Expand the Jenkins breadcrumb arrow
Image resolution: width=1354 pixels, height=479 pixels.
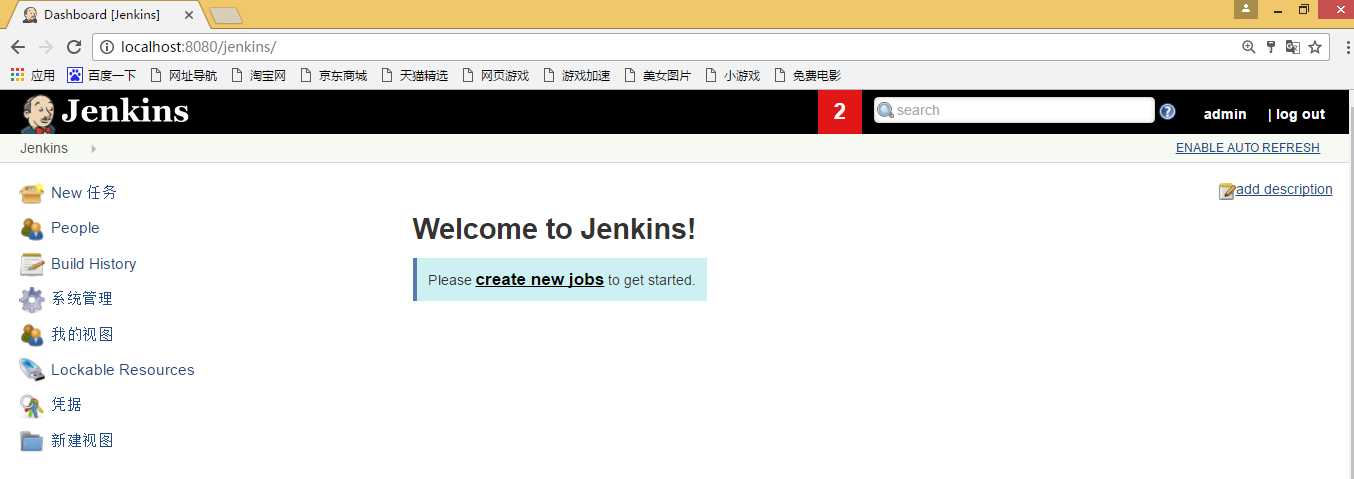93,148
